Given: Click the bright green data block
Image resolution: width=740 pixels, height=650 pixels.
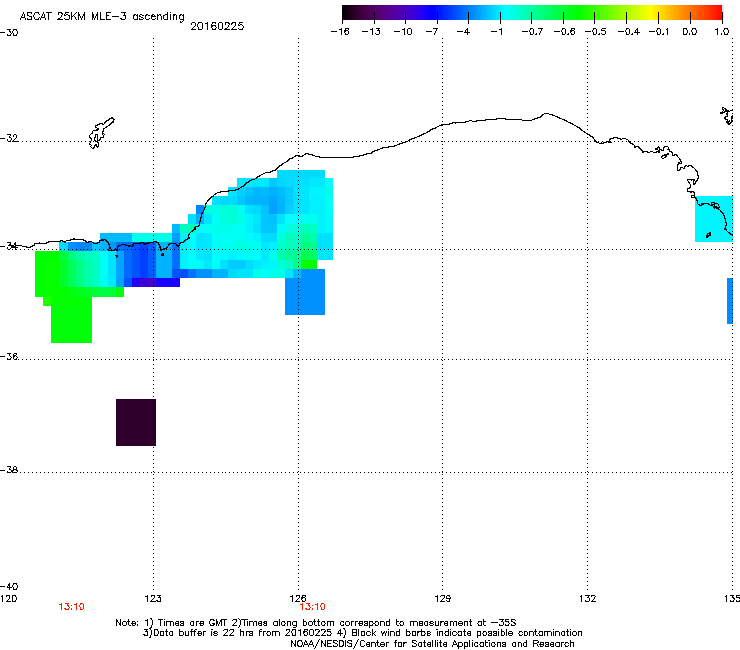Looking at the screenshot, I should [71, 320].
